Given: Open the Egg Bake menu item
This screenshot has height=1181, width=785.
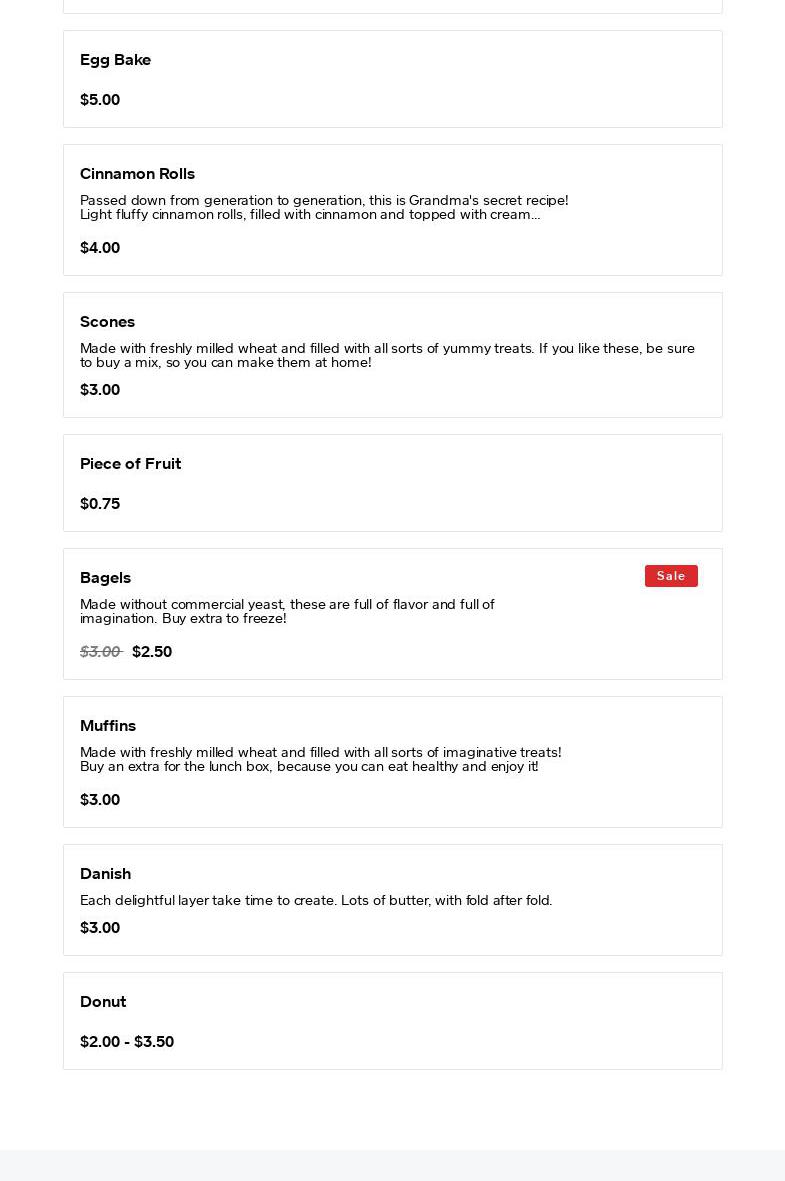Looking at the screenshot, I should [x=392, y=79].
